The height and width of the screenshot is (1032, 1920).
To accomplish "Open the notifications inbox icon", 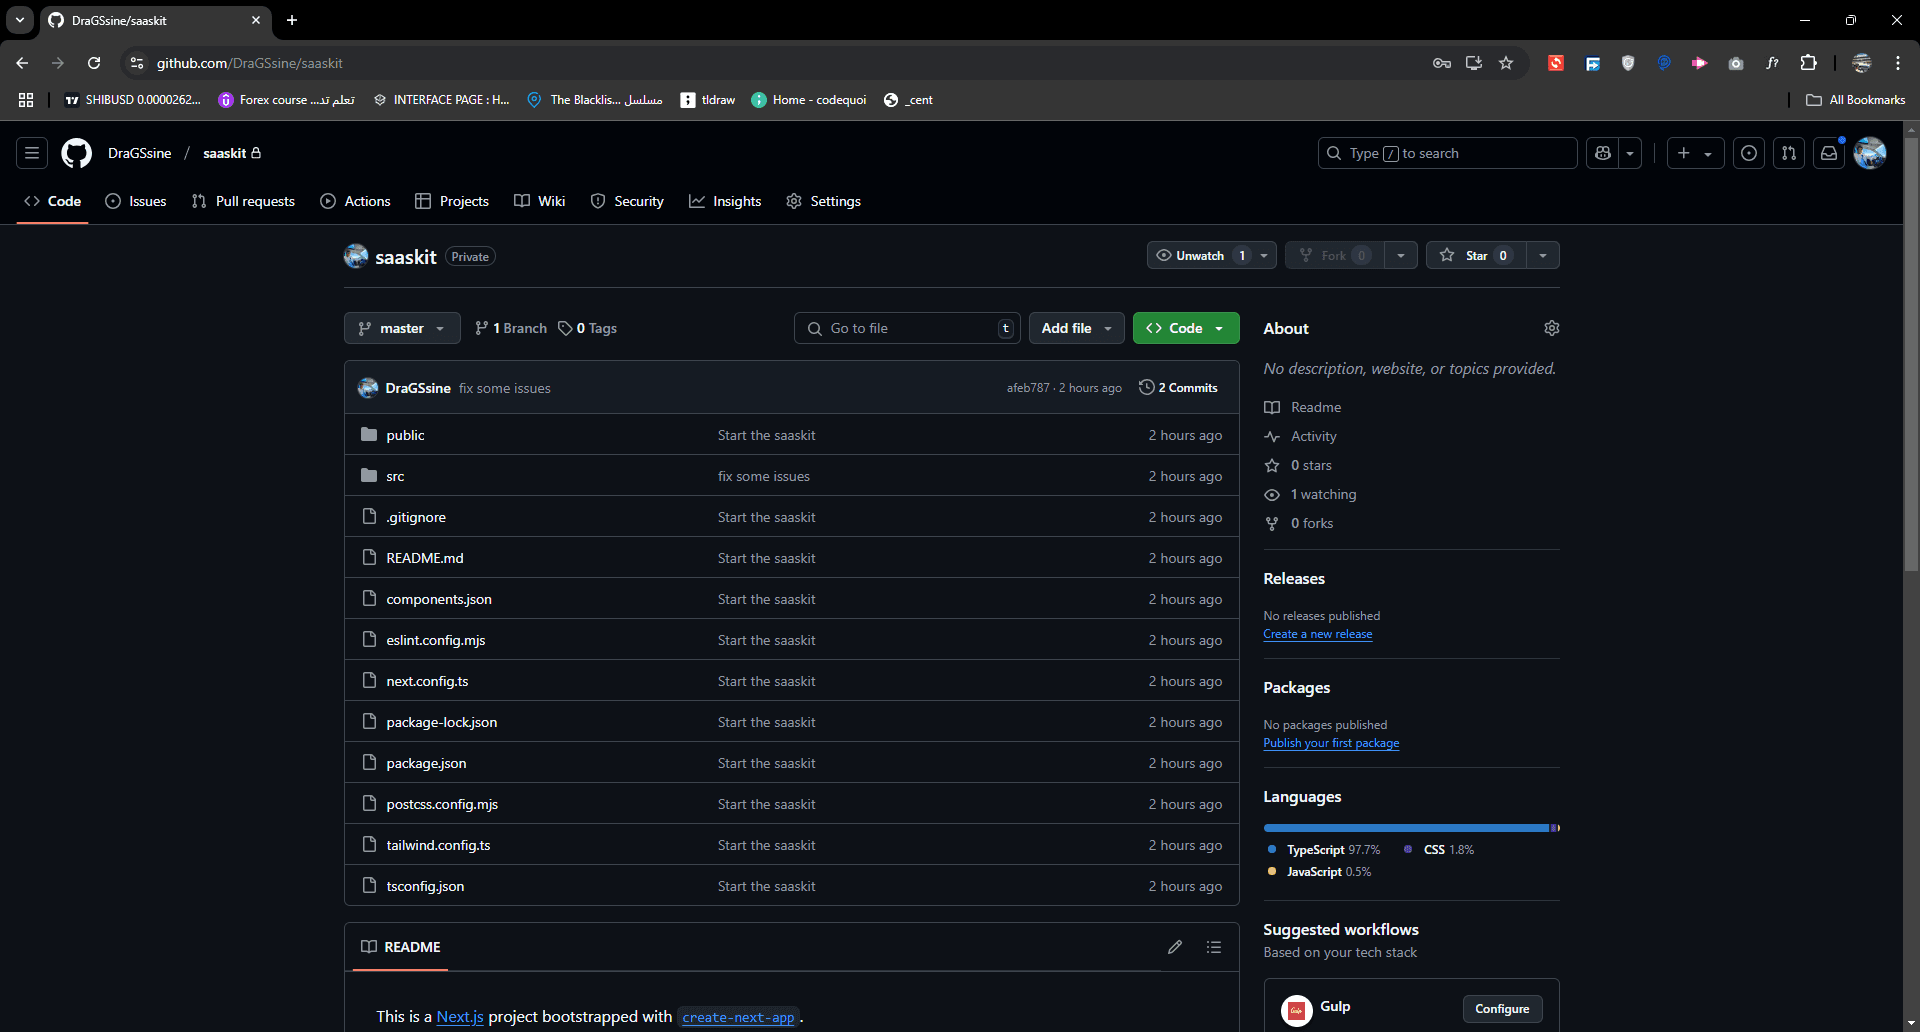I will [1829, 153].
